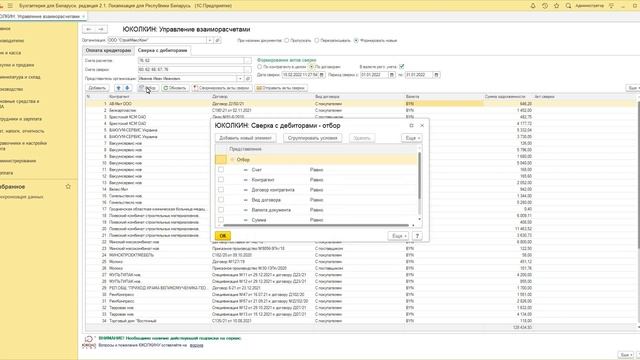This screenshot has width=640, height=360.
Task: Click Обновить refresh button
Action: coord(174,88)
